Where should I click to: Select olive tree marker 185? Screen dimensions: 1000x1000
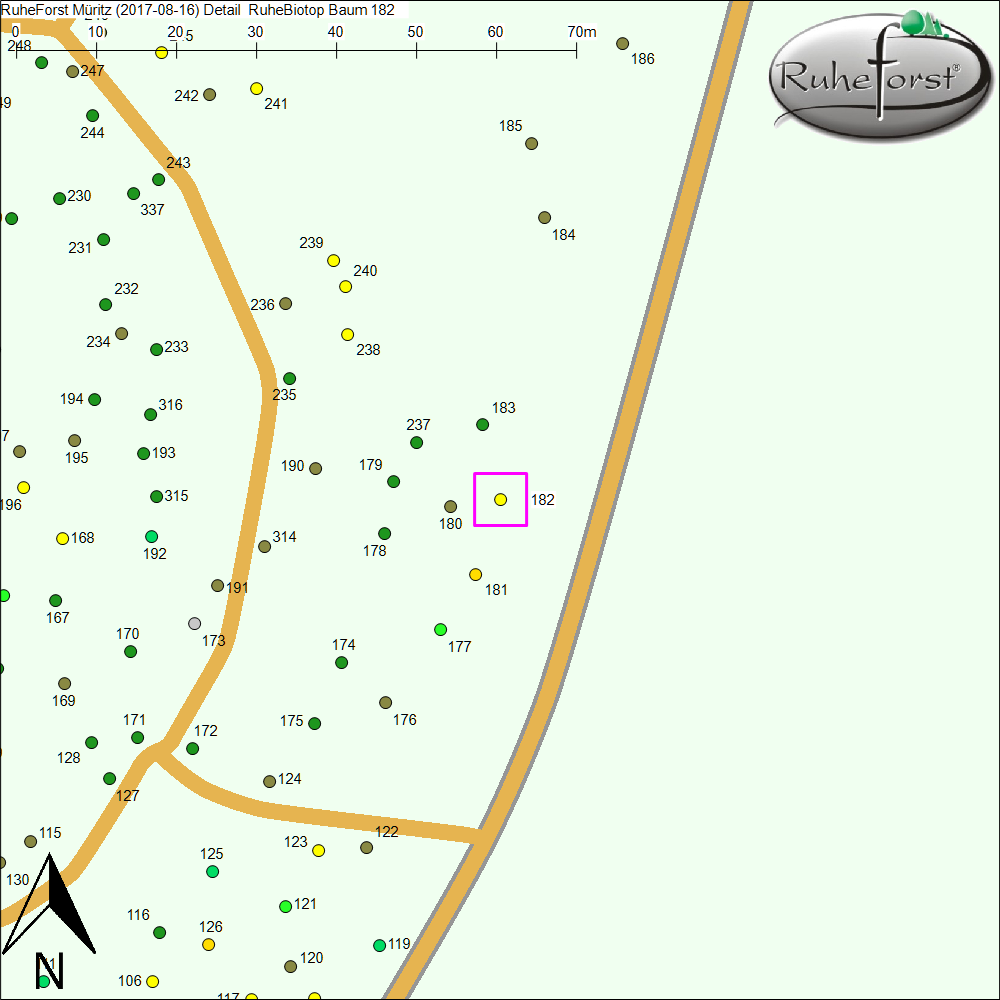tap(531, 144)
